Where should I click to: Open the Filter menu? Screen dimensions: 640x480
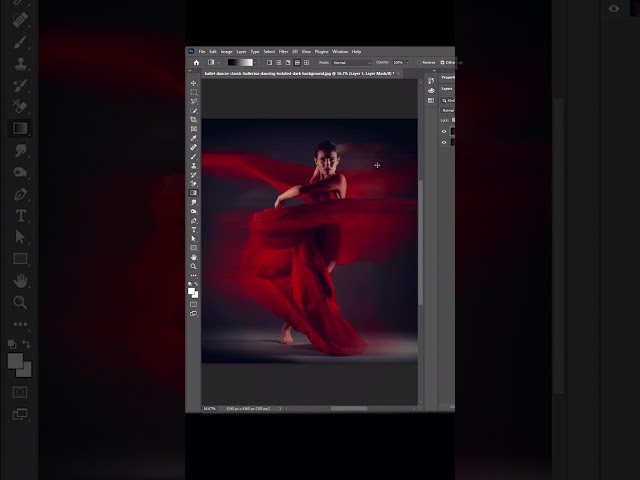(x=283, y=52)
